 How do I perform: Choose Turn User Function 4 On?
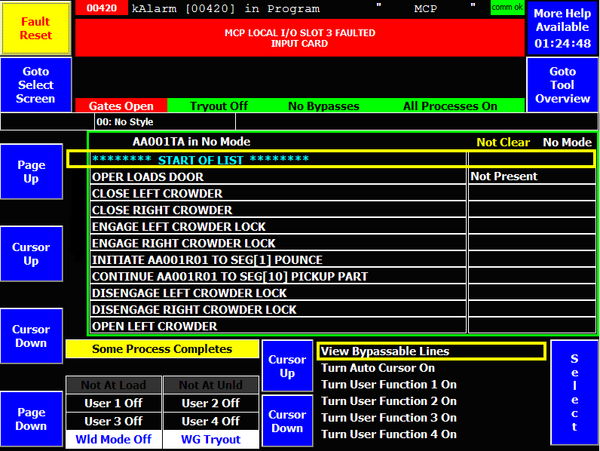(x=388, y=435)
